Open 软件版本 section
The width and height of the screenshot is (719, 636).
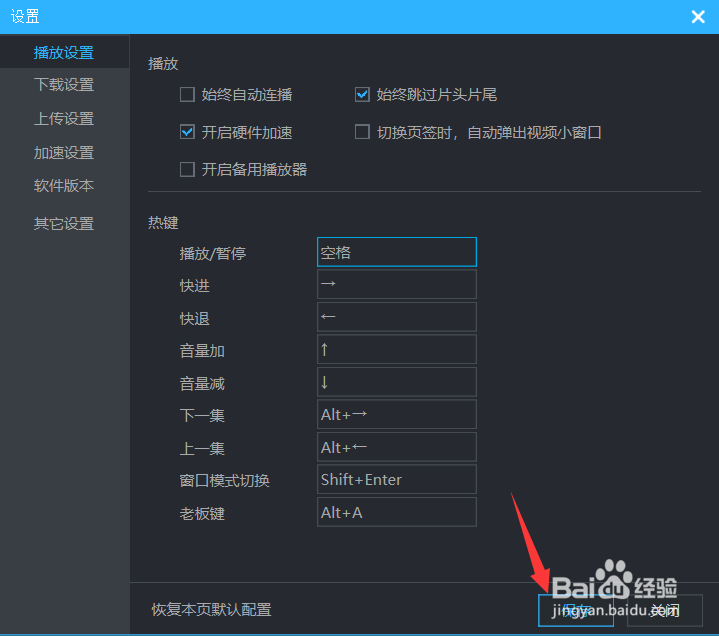coord(64,186)
